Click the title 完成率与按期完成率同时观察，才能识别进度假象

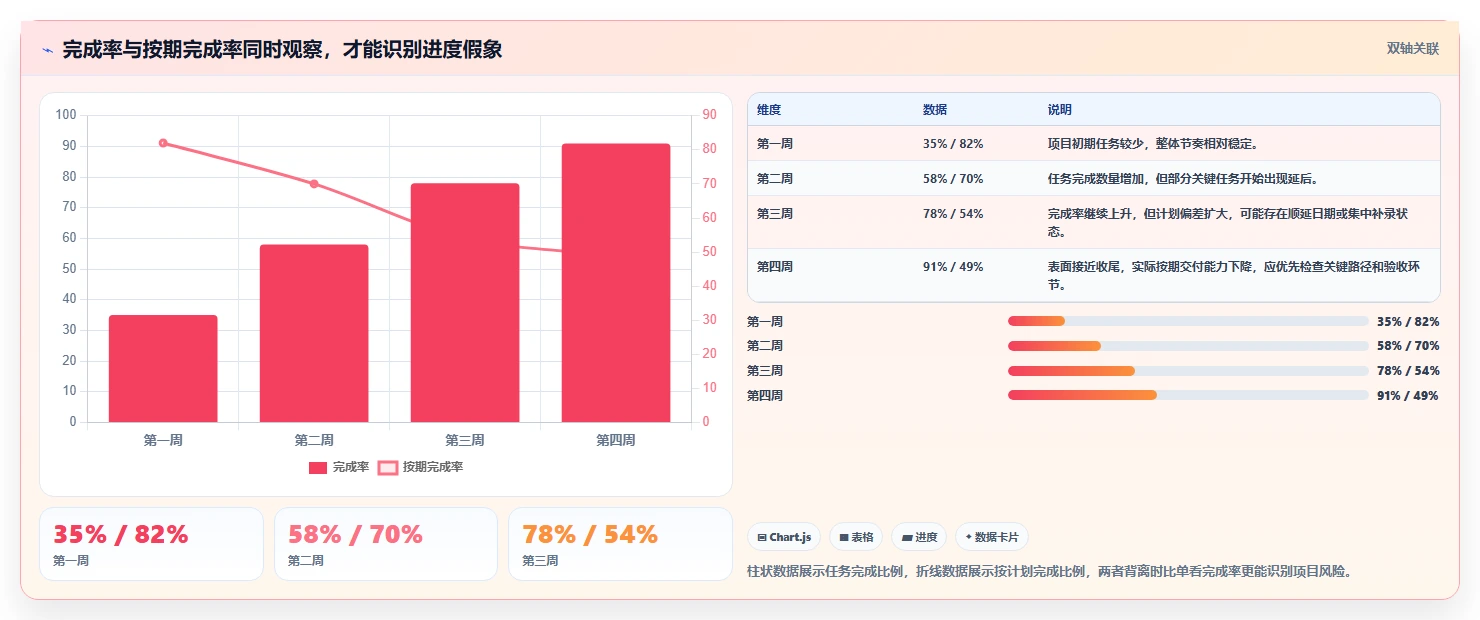pos(282,49)
